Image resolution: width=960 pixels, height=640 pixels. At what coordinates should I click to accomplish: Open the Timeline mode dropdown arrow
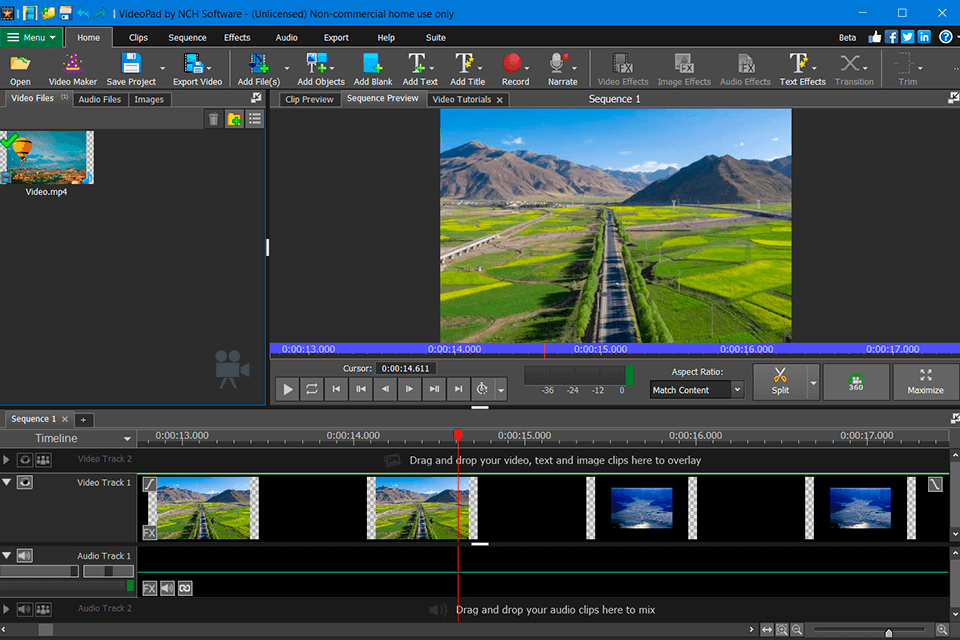click(127, 439)
